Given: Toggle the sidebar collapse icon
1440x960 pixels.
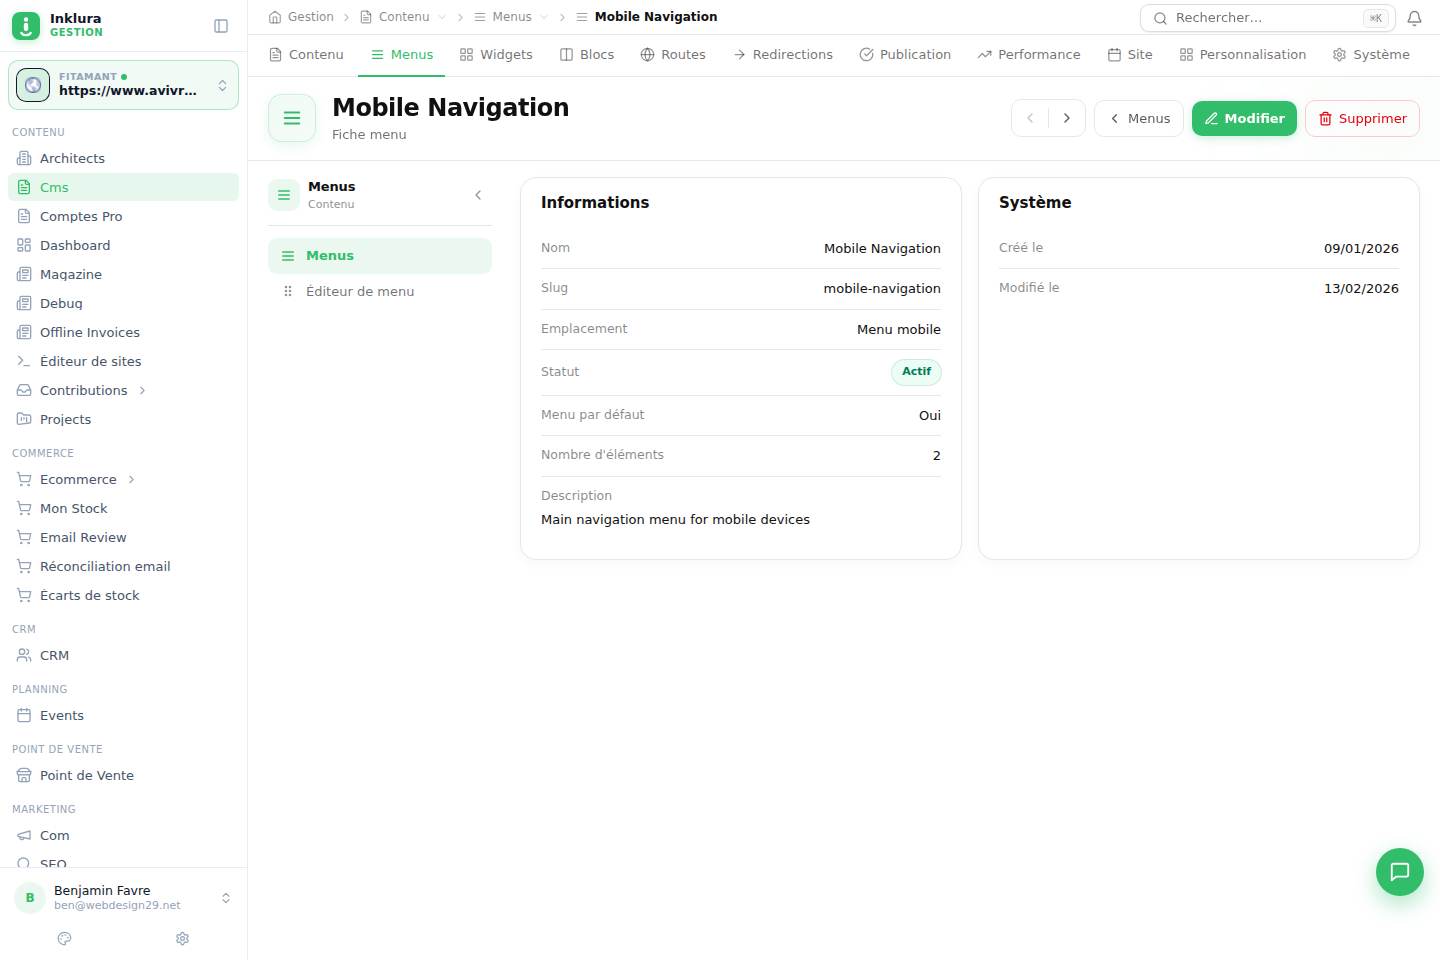Looking at the screenshot, I should point(221,26).
